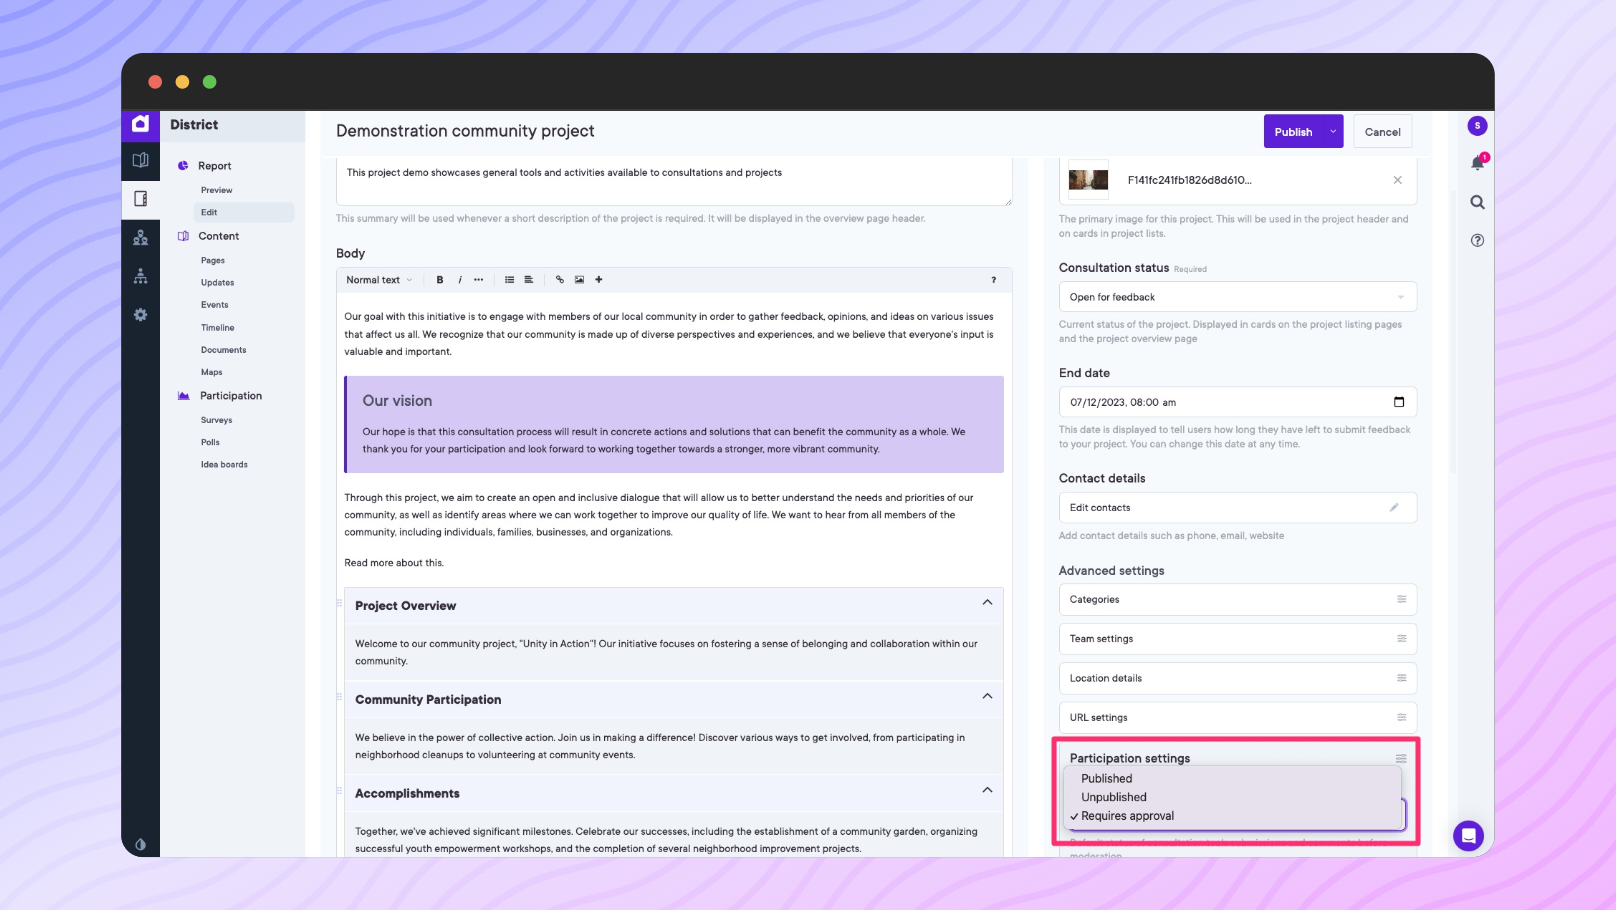Expand the Team settings panel
Viewport: 1616px width, 910px height.
[x=1237, y=639]
